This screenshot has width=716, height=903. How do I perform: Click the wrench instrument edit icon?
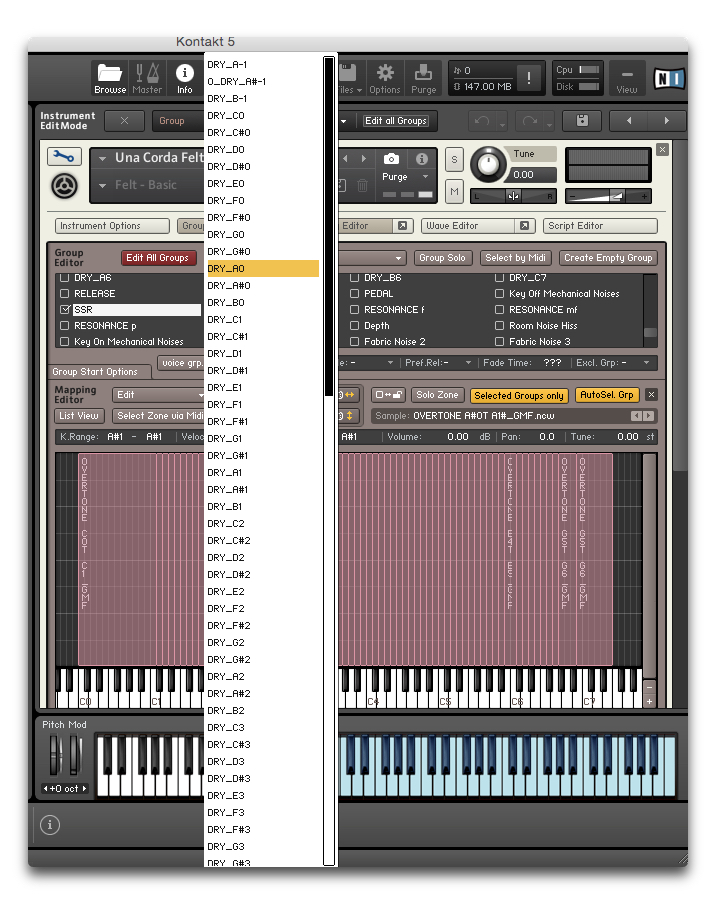pos(64,156)
